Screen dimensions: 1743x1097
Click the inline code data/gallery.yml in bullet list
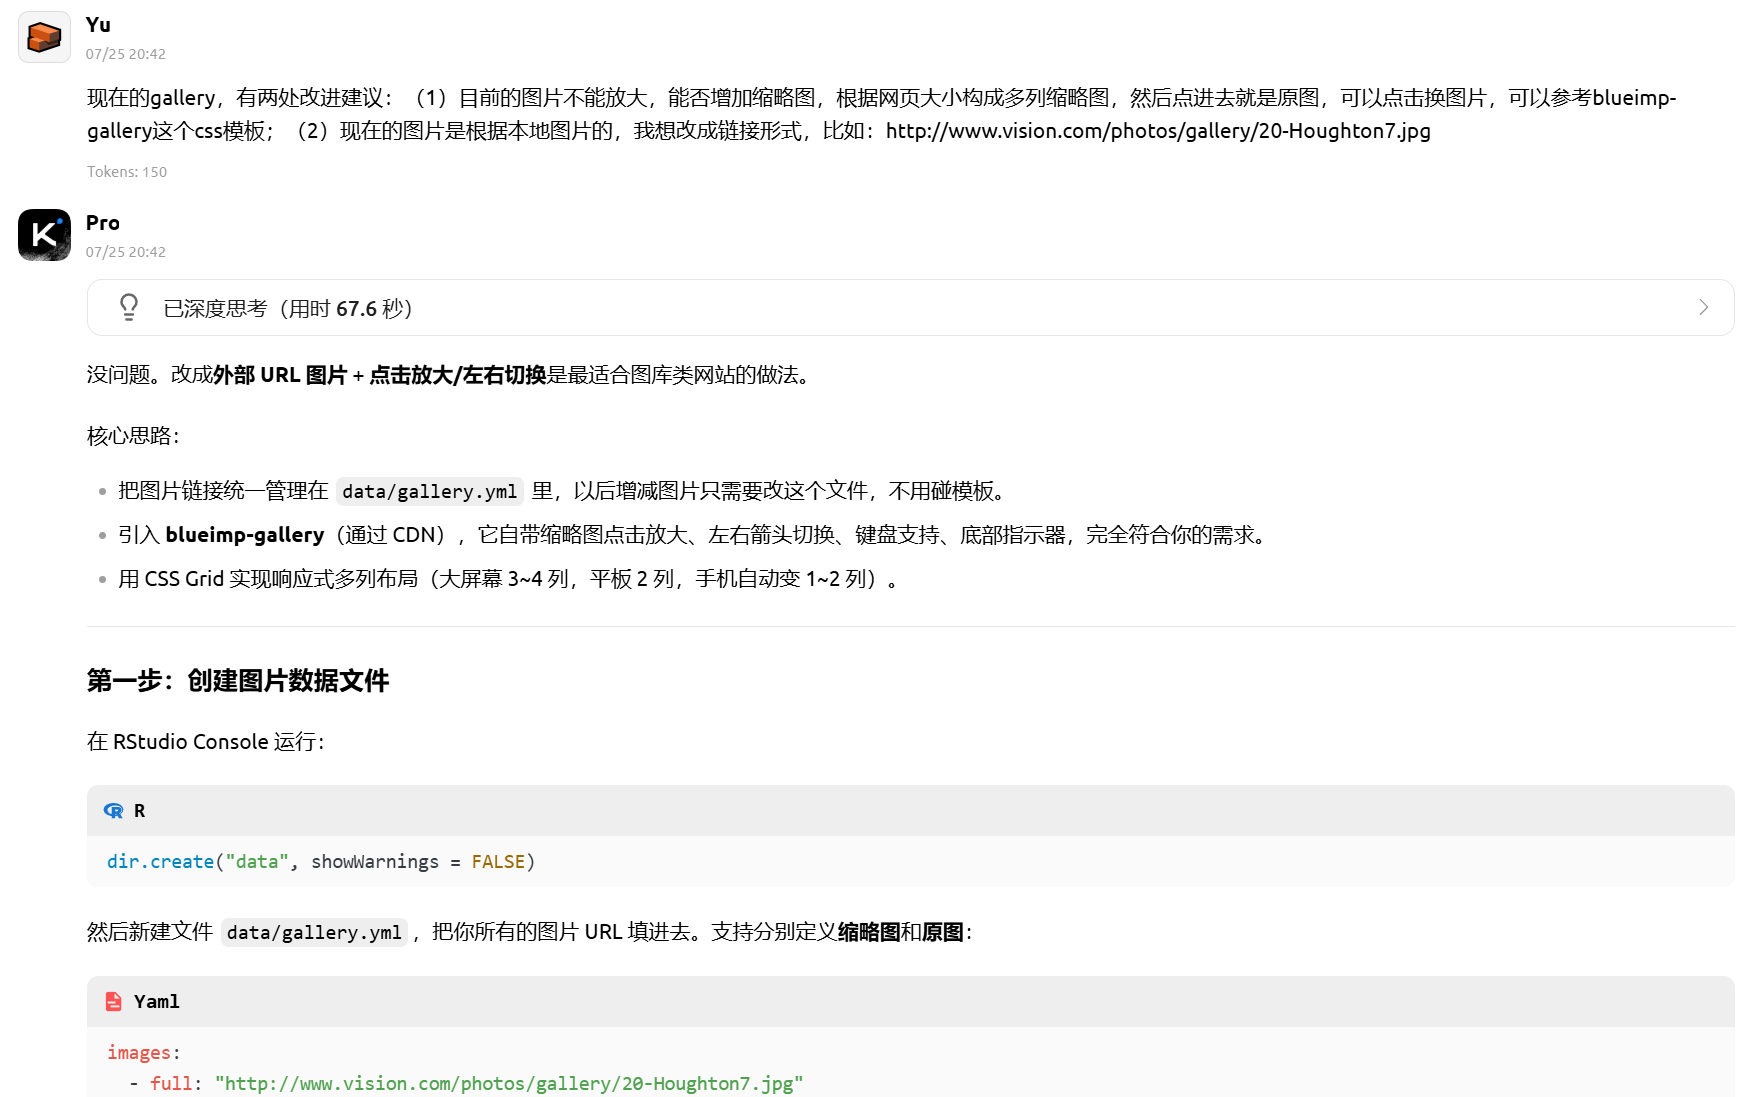tap(430, 491)
